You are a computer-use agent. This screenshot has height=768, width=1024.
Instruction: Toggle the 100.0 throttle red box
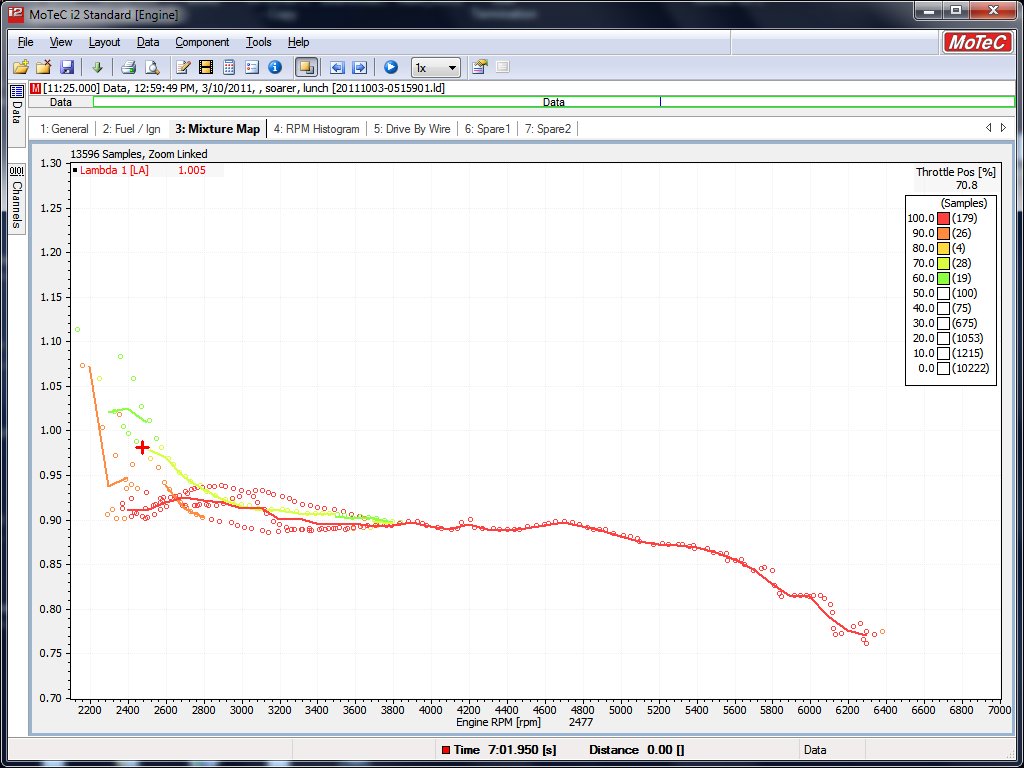(x=944, y=218)
